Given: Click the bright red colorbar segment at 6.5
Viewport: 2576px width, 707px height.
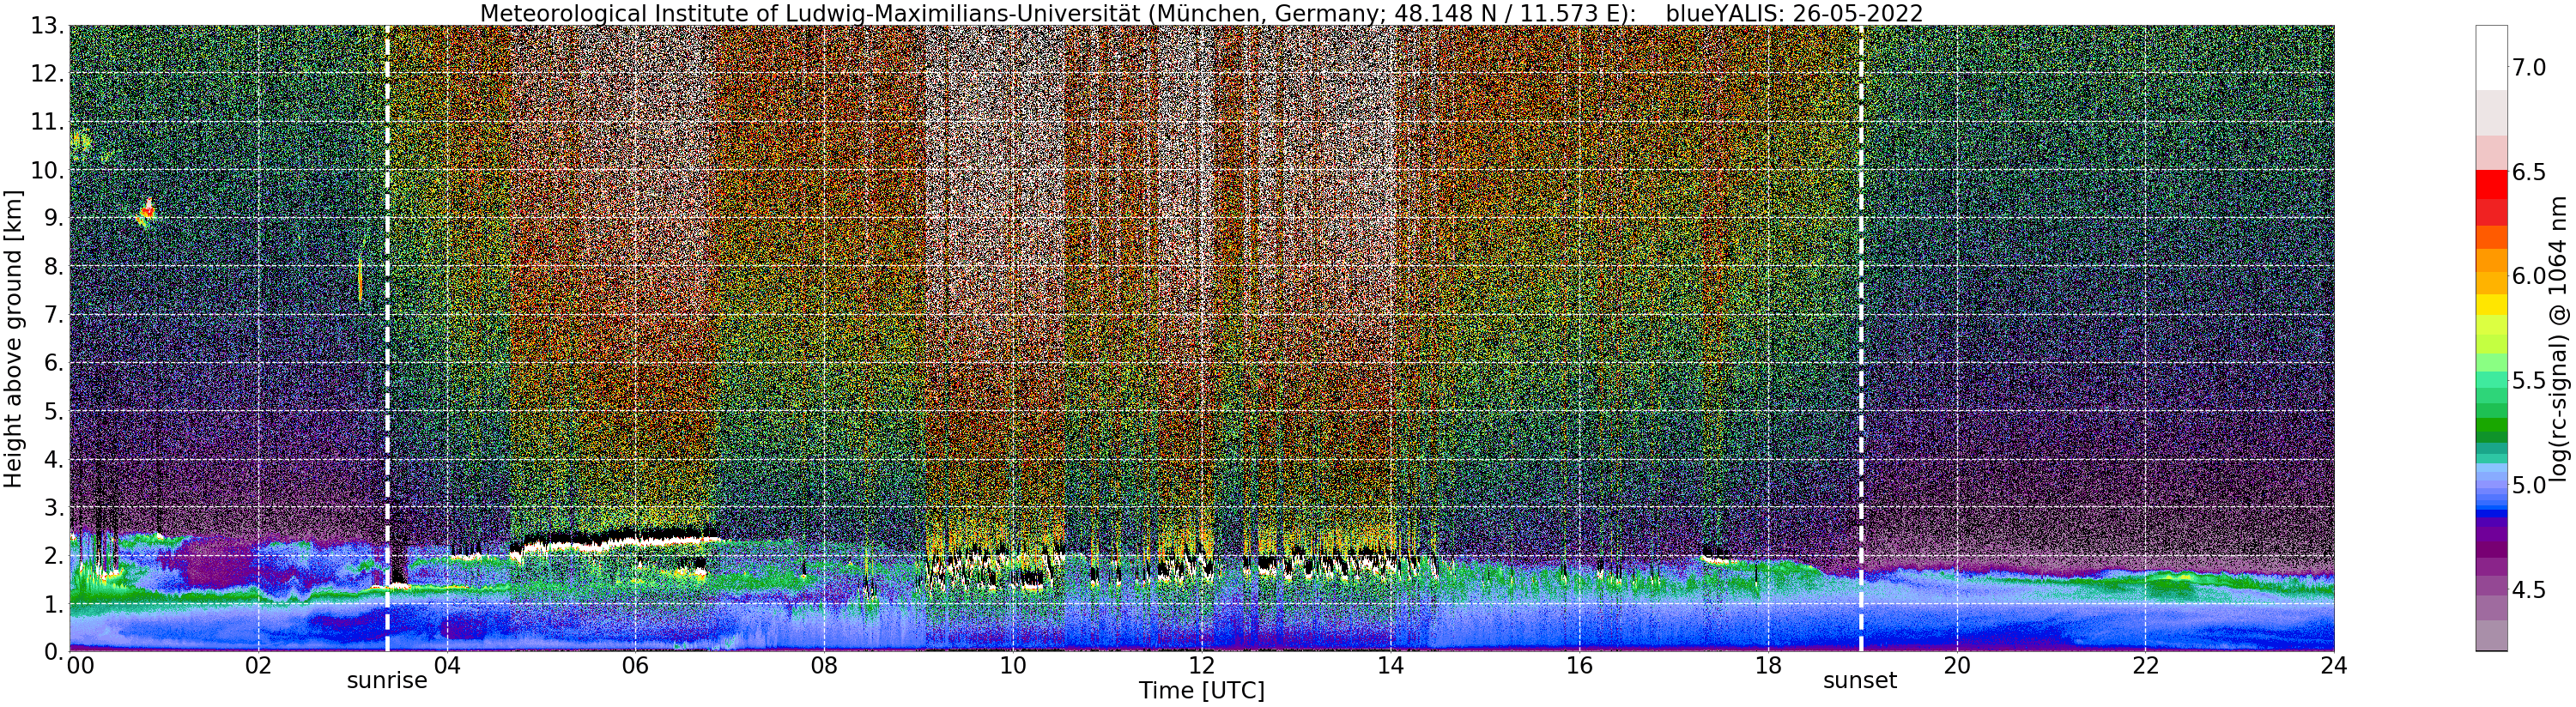Looking at the screenshot, I should (2491, 185).
